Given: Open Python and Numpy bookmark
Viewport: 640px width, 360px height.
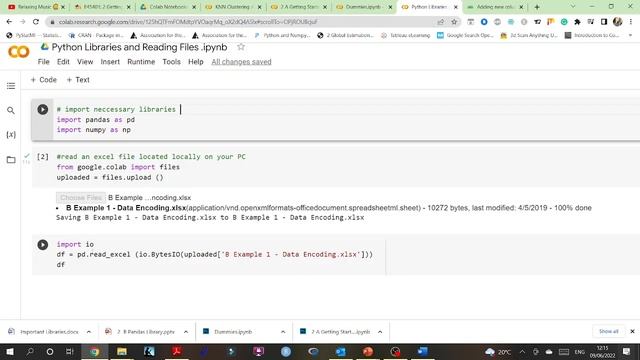Looking at the screenshot, I should pyautogui.click(x=282, y=36).
